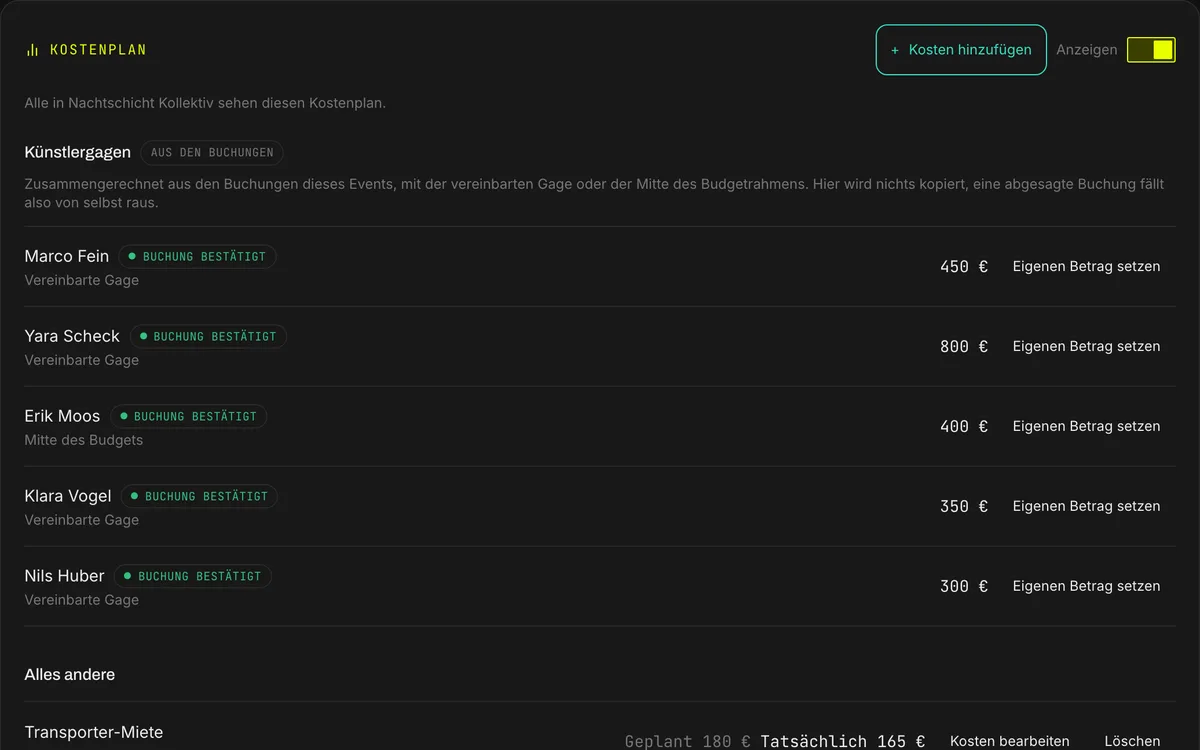
Task: Click Kosten bearbeiten for Transporter-Miete
Action: [1010, 741]
